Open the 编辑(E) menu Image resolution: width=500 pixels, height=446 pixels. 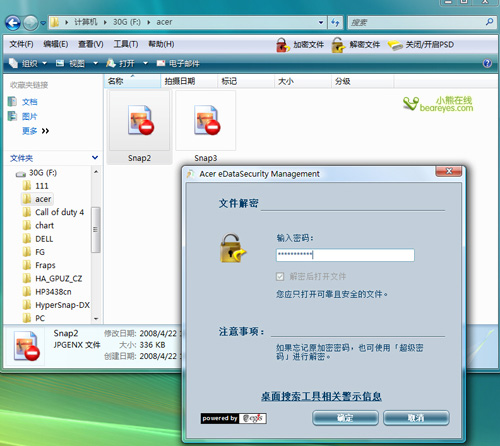point(56,44)
